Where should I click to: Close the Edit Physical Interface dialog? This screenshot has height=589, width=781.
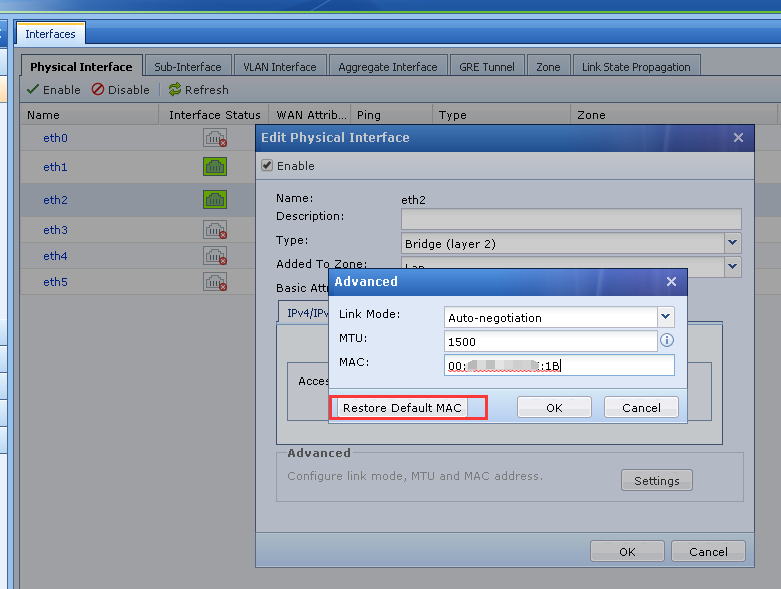738,138
